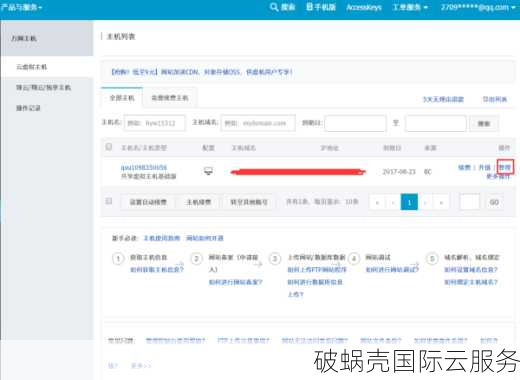Click the 5天无理由退款 link
Image resolution: width=520 pixels, height=380 pixels.
[x=443, y=99]
